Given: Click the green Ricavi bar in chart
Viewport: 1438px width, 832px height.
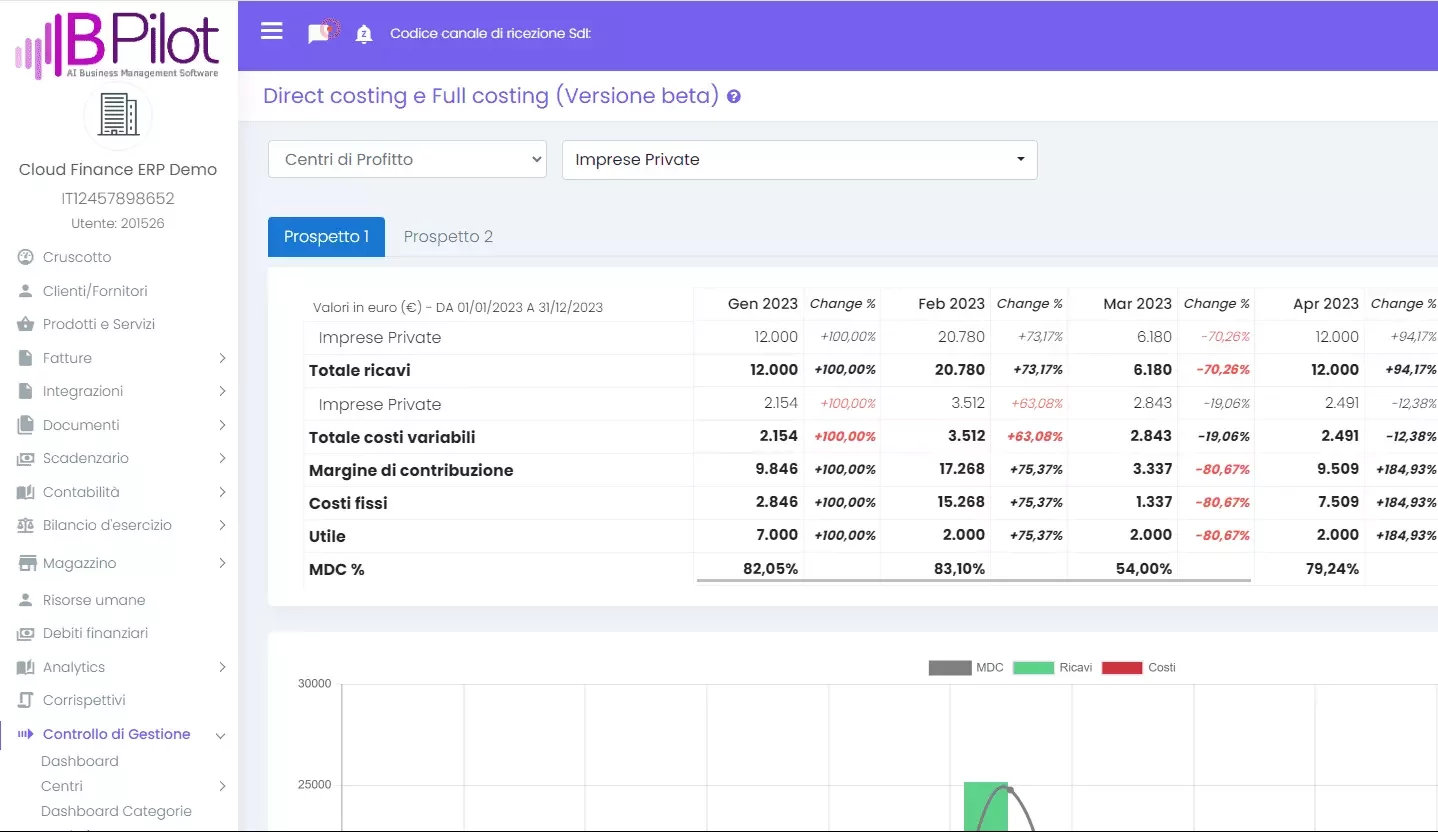Looking at the screenshot, I should click(x=986, y=806).
